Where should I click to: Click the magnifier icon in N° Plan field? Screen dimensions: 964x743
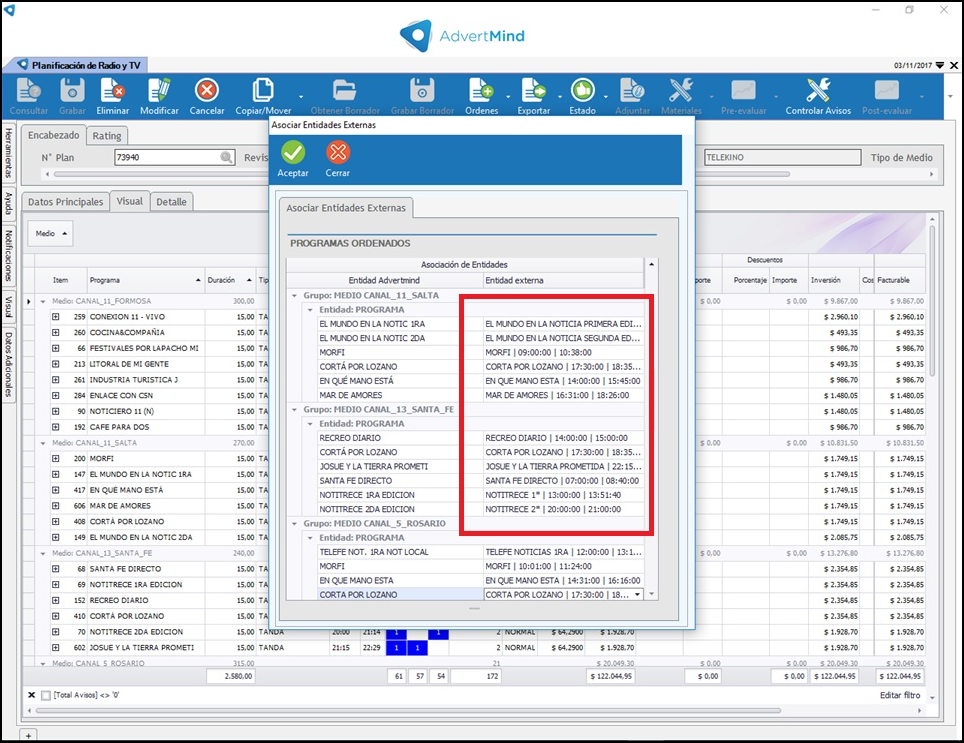tap(226, 157)
